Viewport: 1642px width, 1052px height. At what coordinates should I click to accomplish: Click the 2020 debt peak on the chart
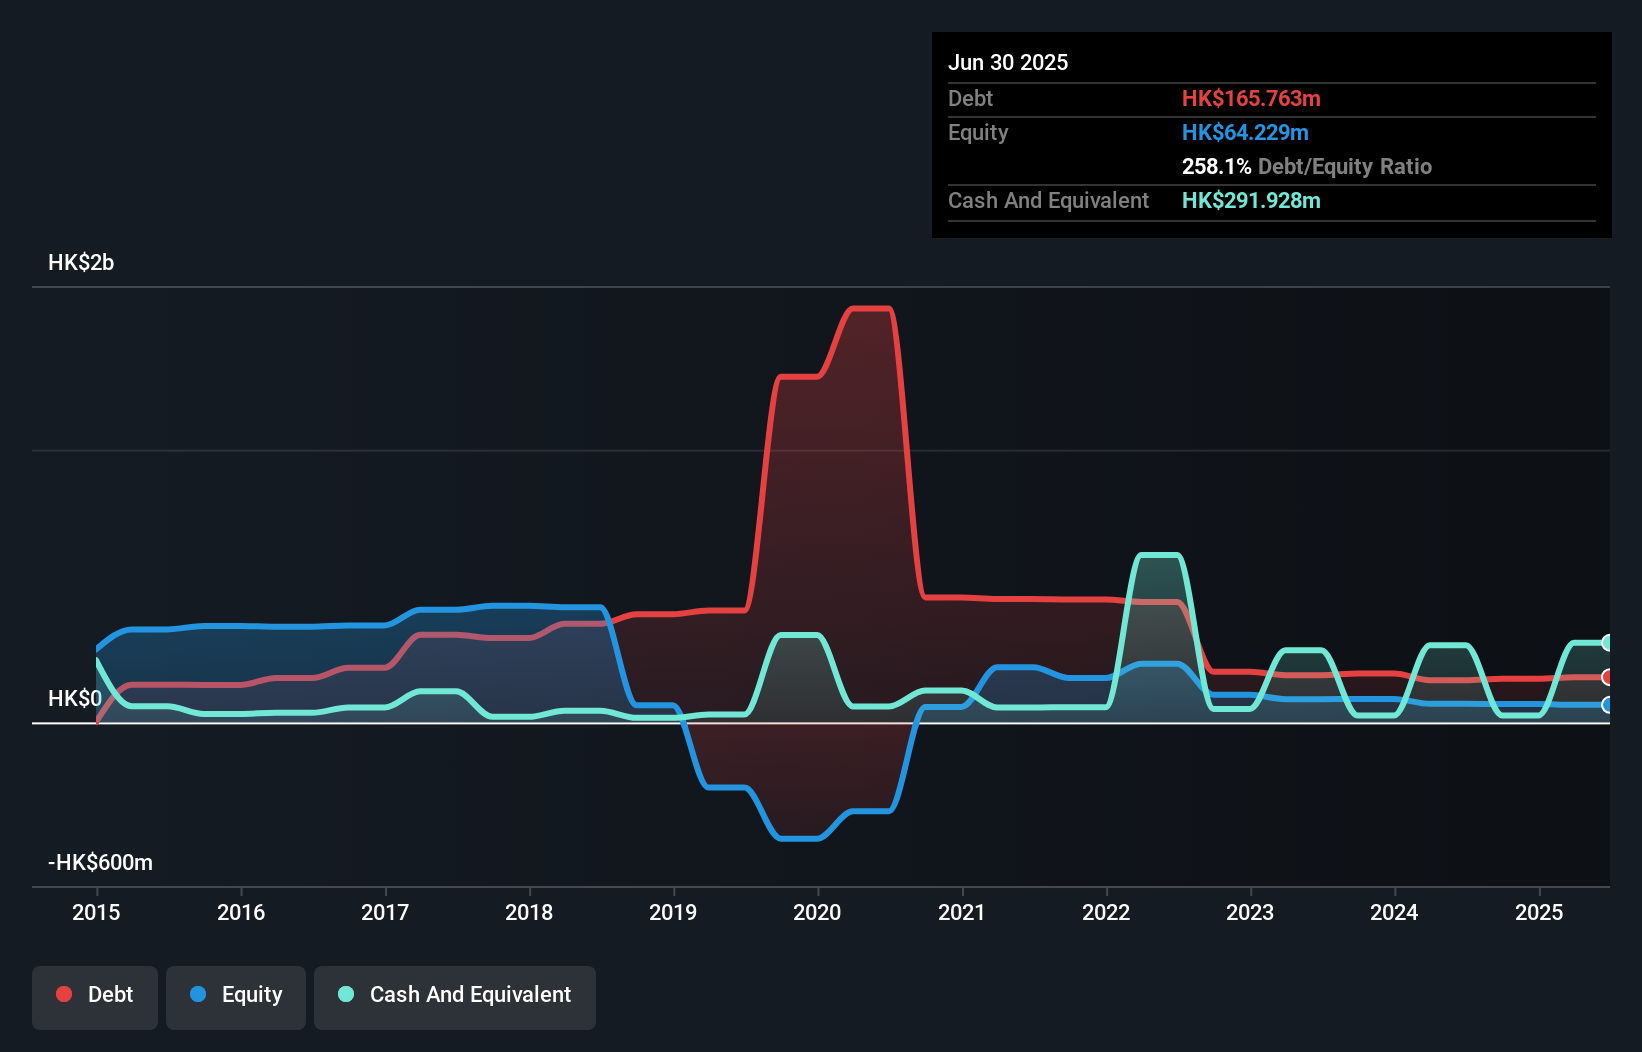[870, 310]
